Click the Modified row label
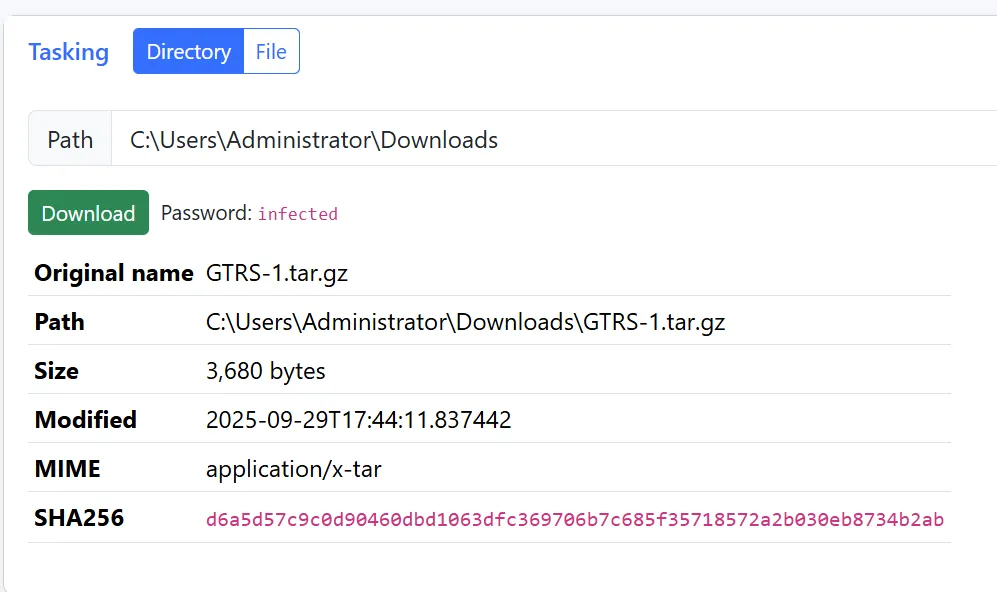The width and height of the screenshot is (997, 592). pyautogui.click(x=86, y=420)
